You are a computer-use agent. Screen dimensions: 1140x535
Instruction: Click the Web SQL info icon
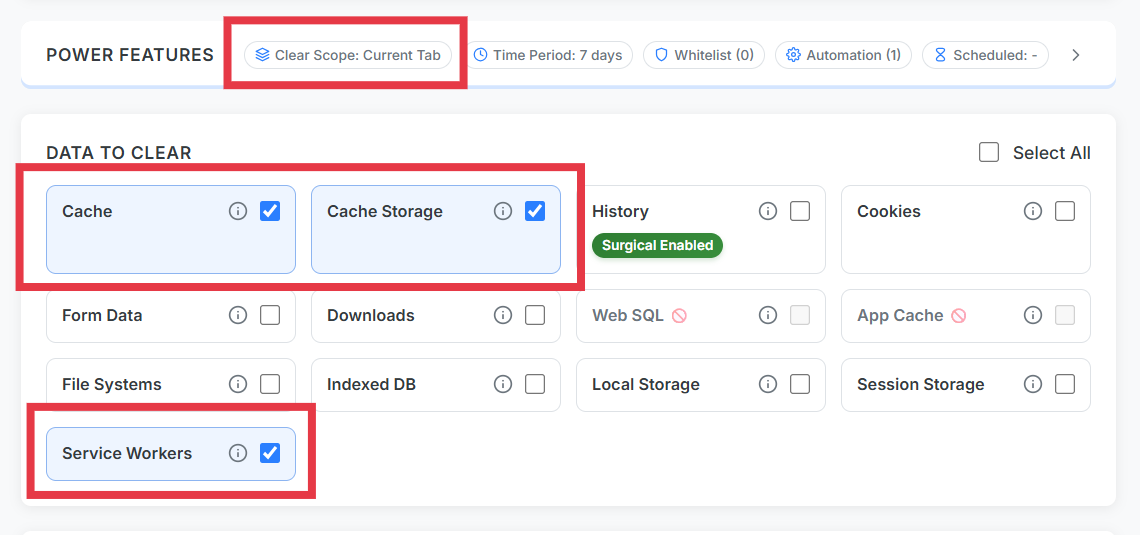[768, 315]
